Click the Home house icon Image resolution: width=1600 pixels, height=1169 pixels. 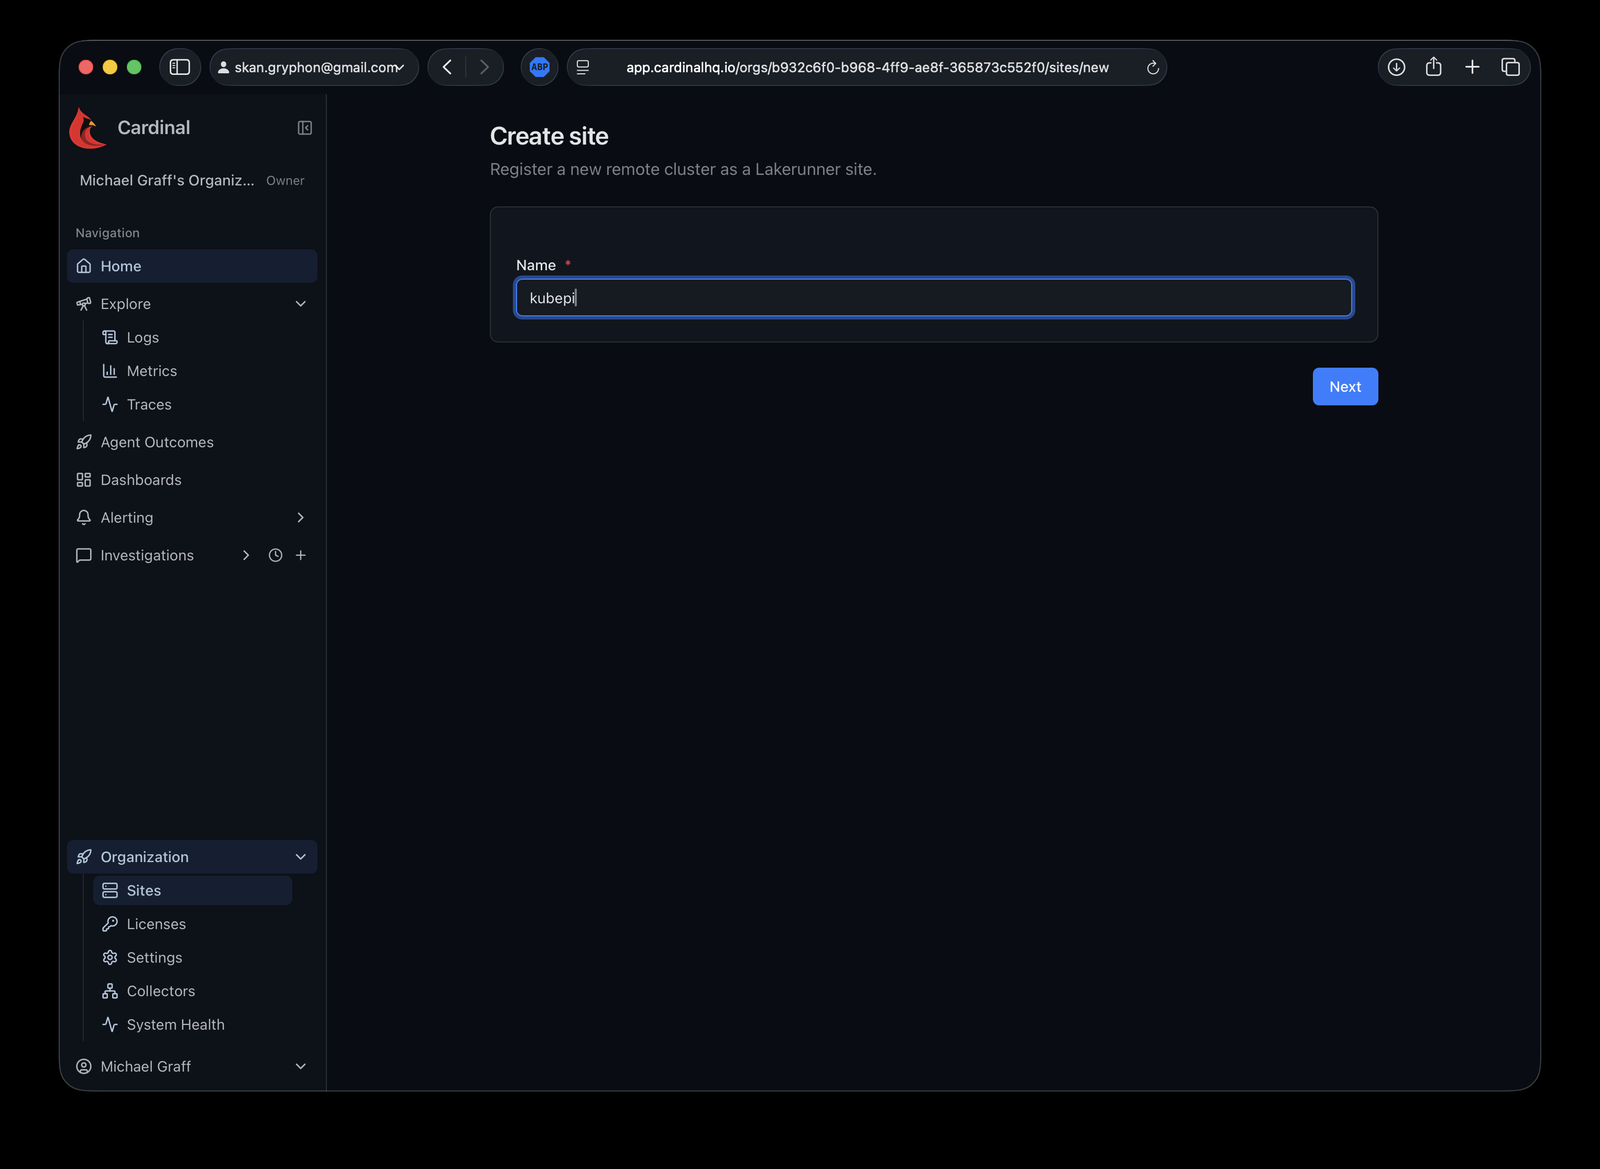(84, 266)
